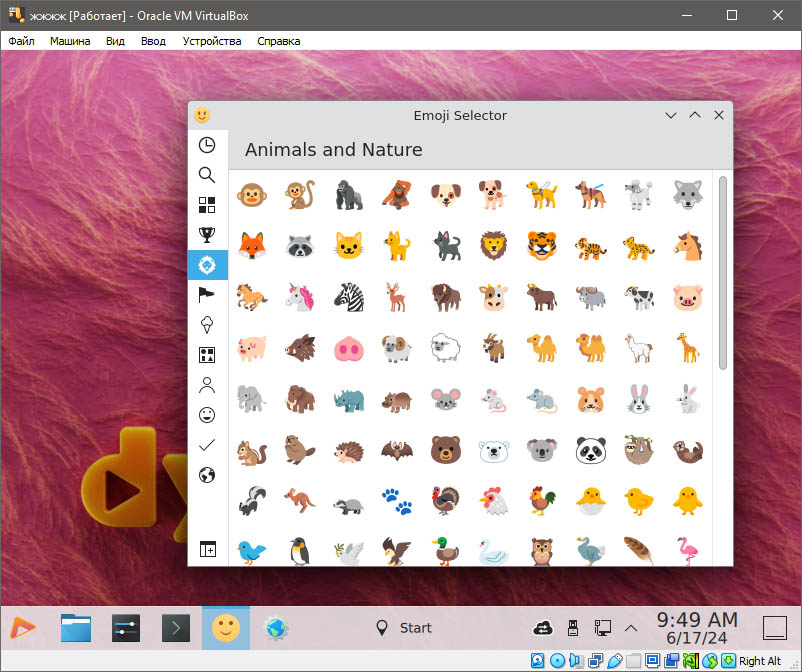Open the Устройства menu

point(212,41)
